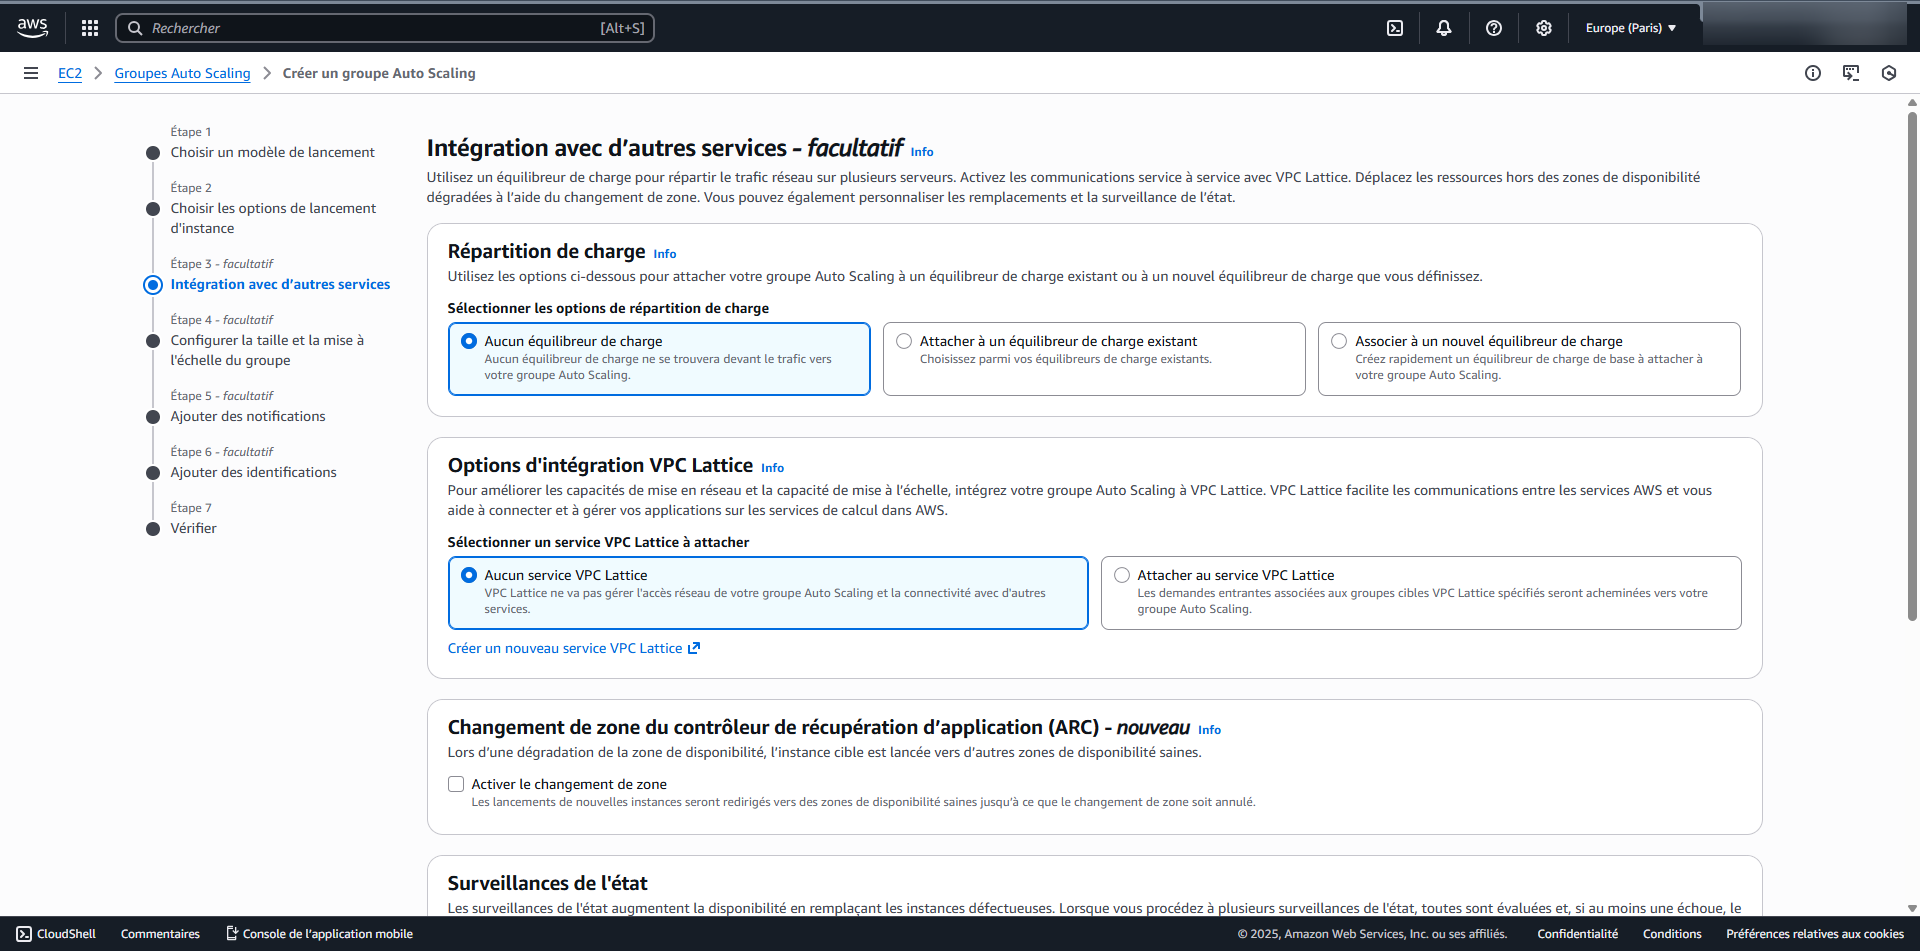Click Info link next to 'Répartition de charge'
Screen dimensions: 1920x951
pos(665,254)
